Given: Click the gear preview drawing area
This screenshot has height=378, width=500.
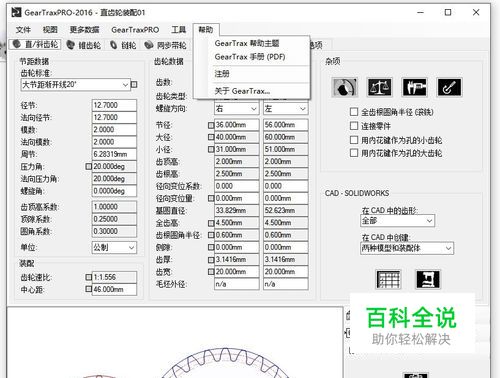Looking at the screenshot, I should (175, 343).
